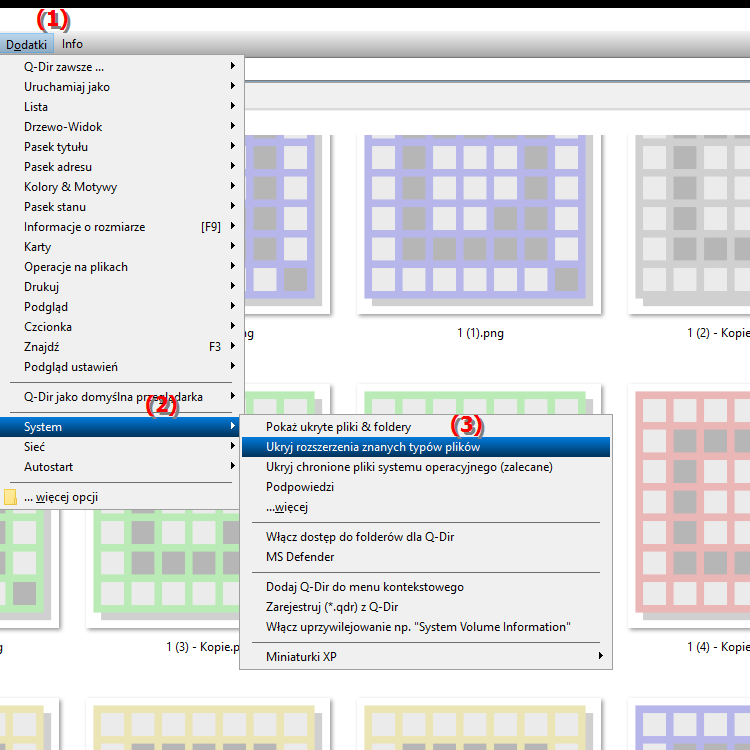
Task: Open Pasek stanu submenu
Action: 122,207
